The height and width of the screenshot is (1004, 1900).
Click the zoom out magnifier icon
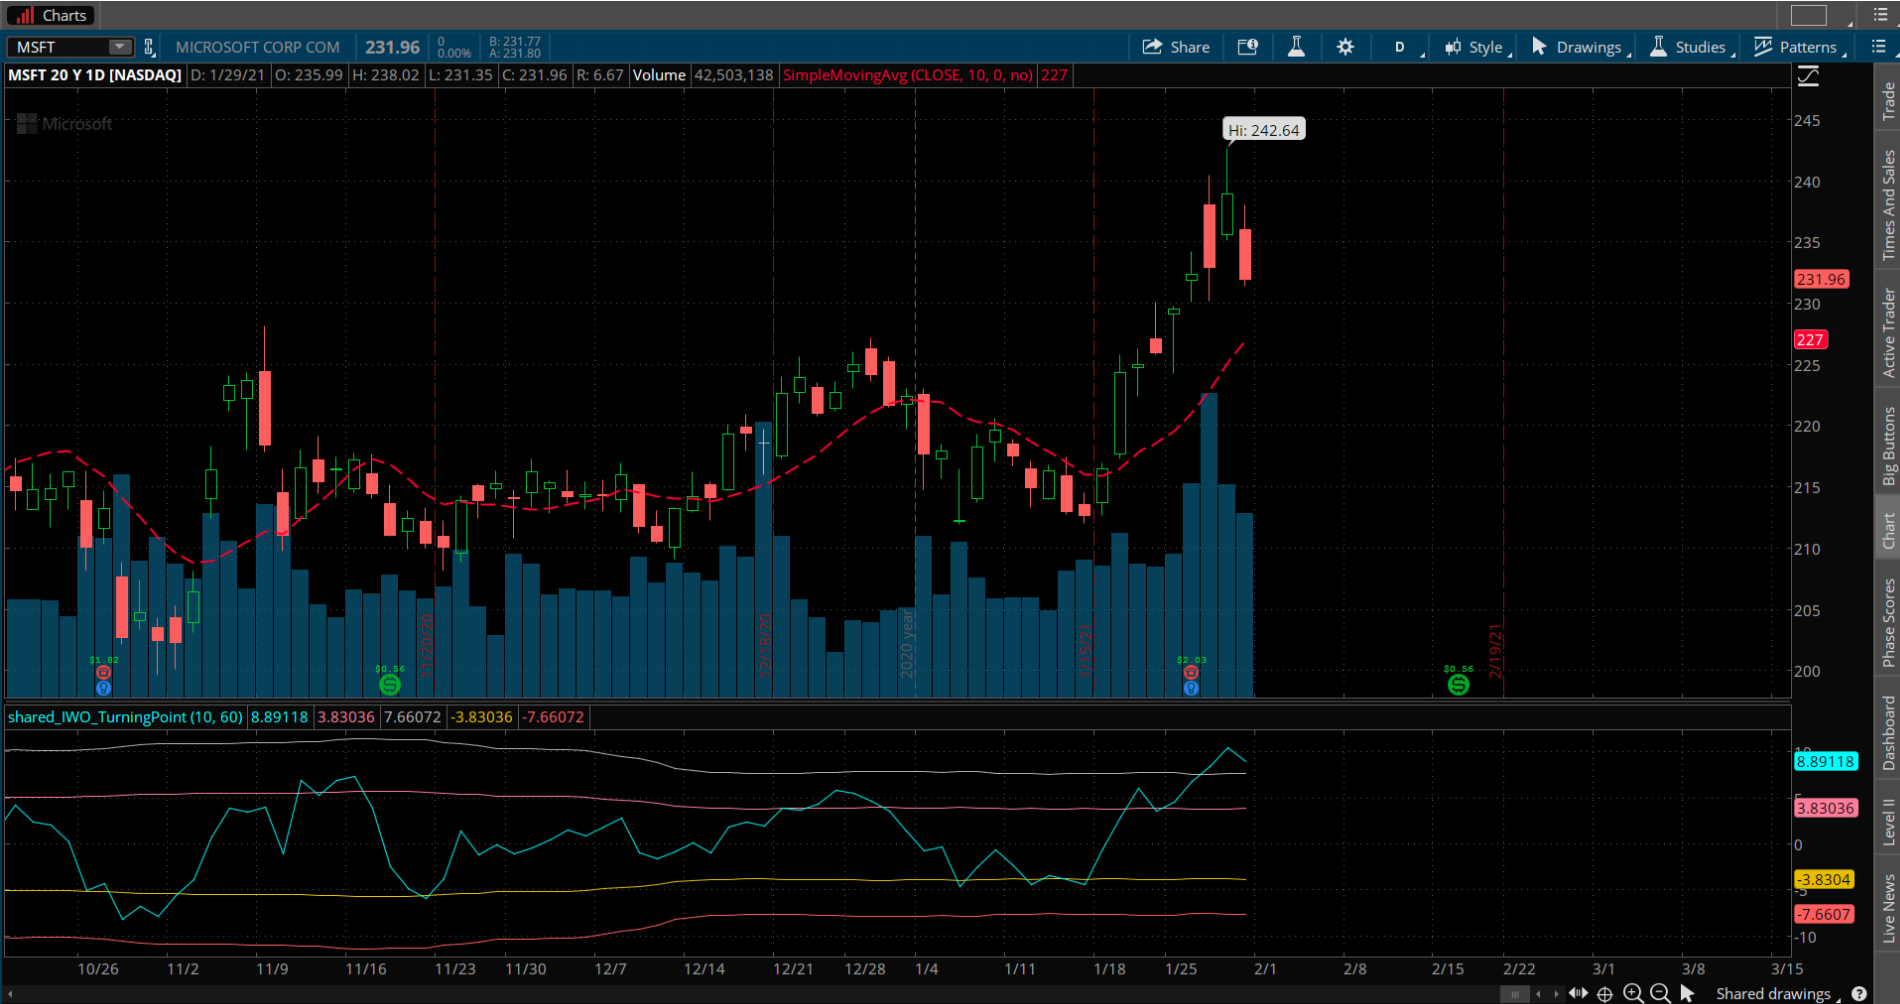(x=1660, y=993)
